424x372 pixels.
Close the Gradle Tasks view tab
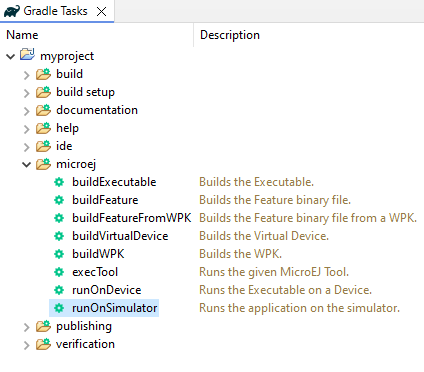tap(101, 12)
